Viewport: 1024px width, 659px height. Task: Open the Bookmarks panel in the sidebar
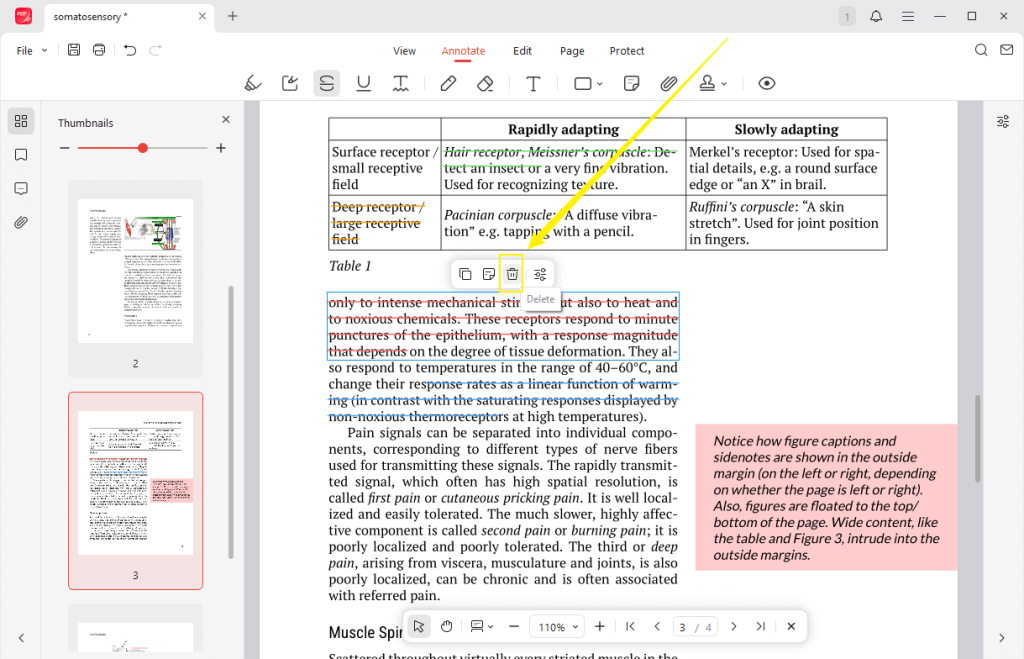(20, 154)
